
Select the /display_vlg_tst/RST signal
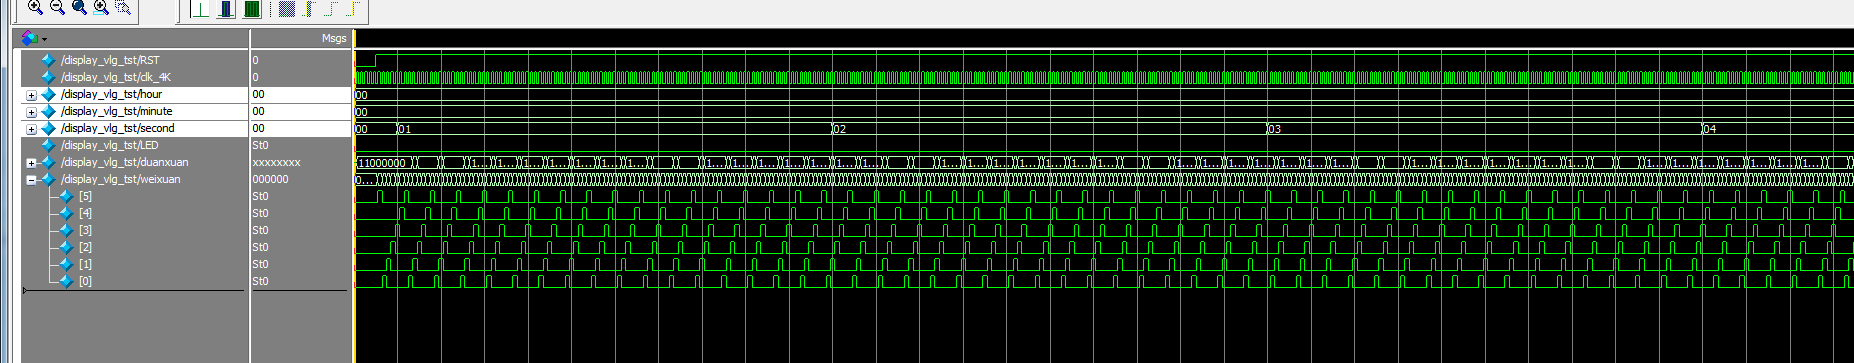coord(110,60)
